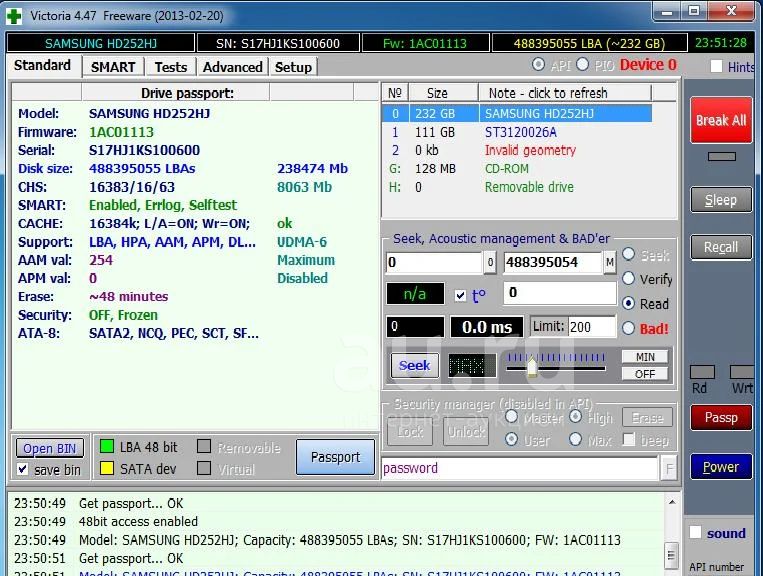
Task: Click the Wrt write indicator box
Action: (x=742, y=372)
